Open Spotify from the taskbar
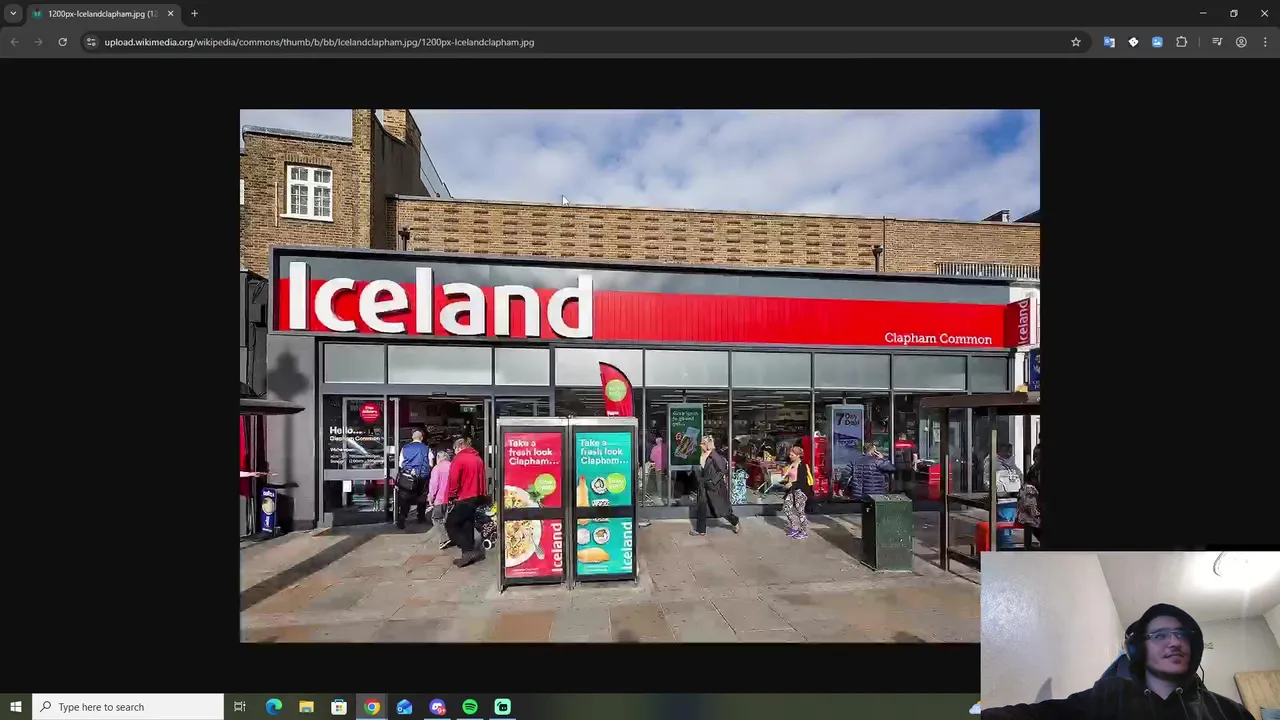The image size is (1280, 720). (x=470, y=707)
